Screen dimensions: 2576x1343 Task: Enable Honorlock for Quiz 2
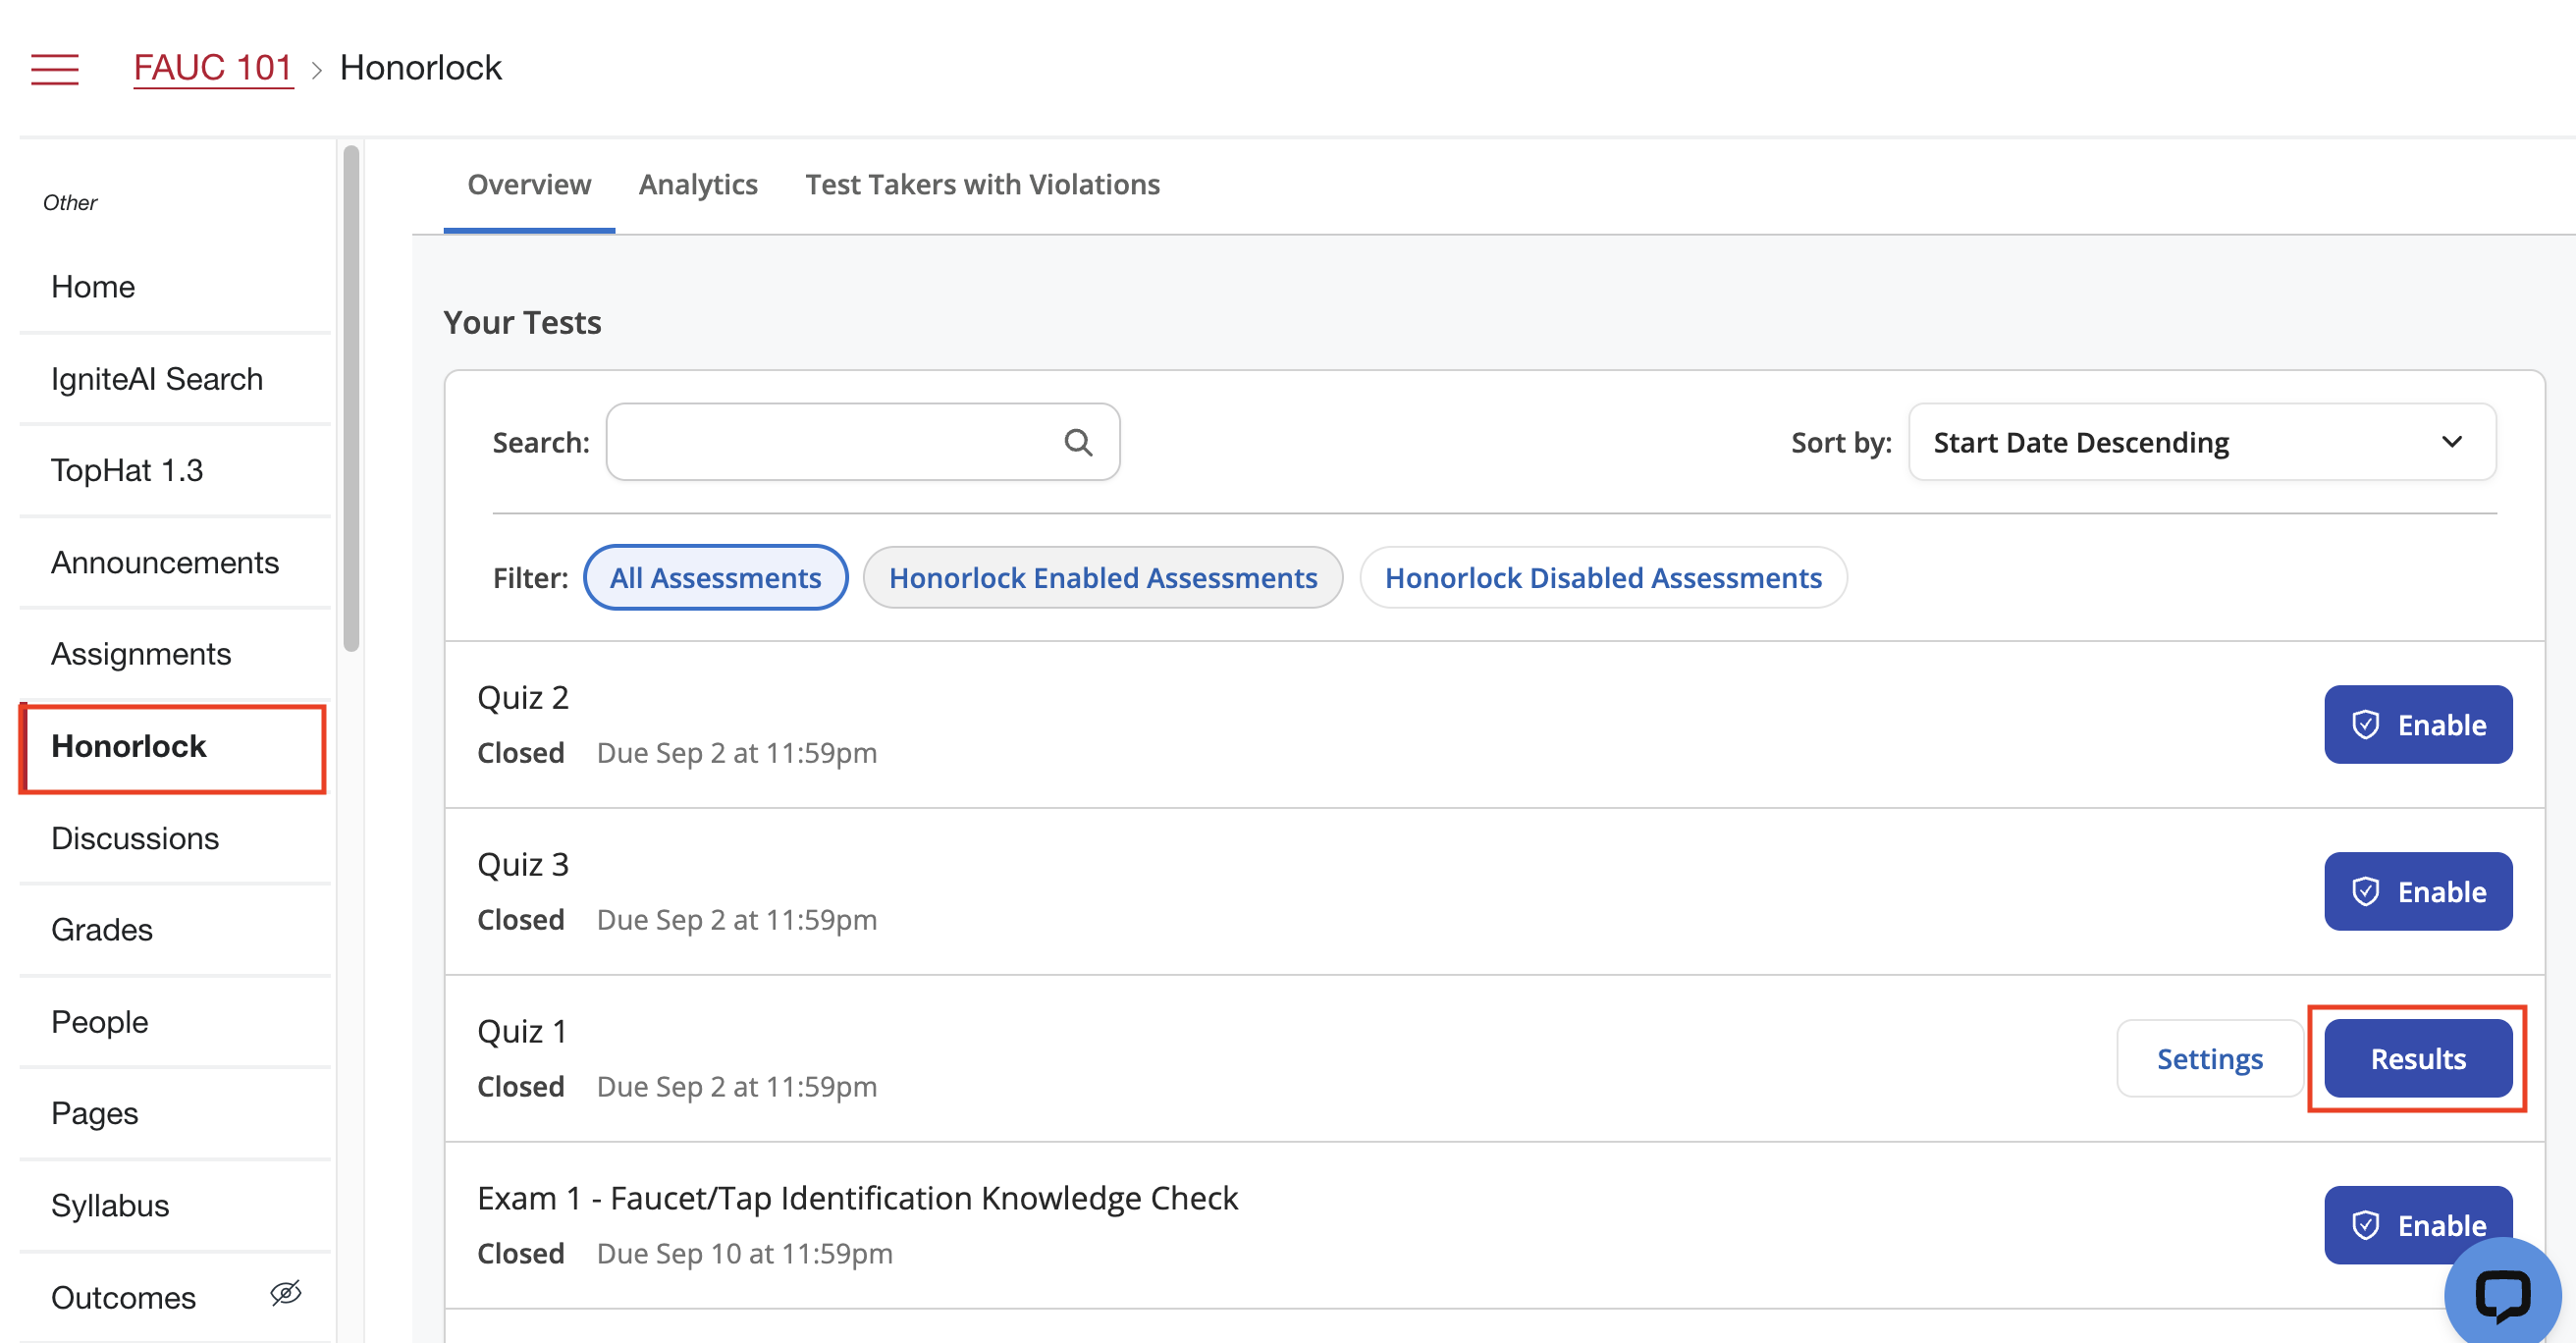2418,724
